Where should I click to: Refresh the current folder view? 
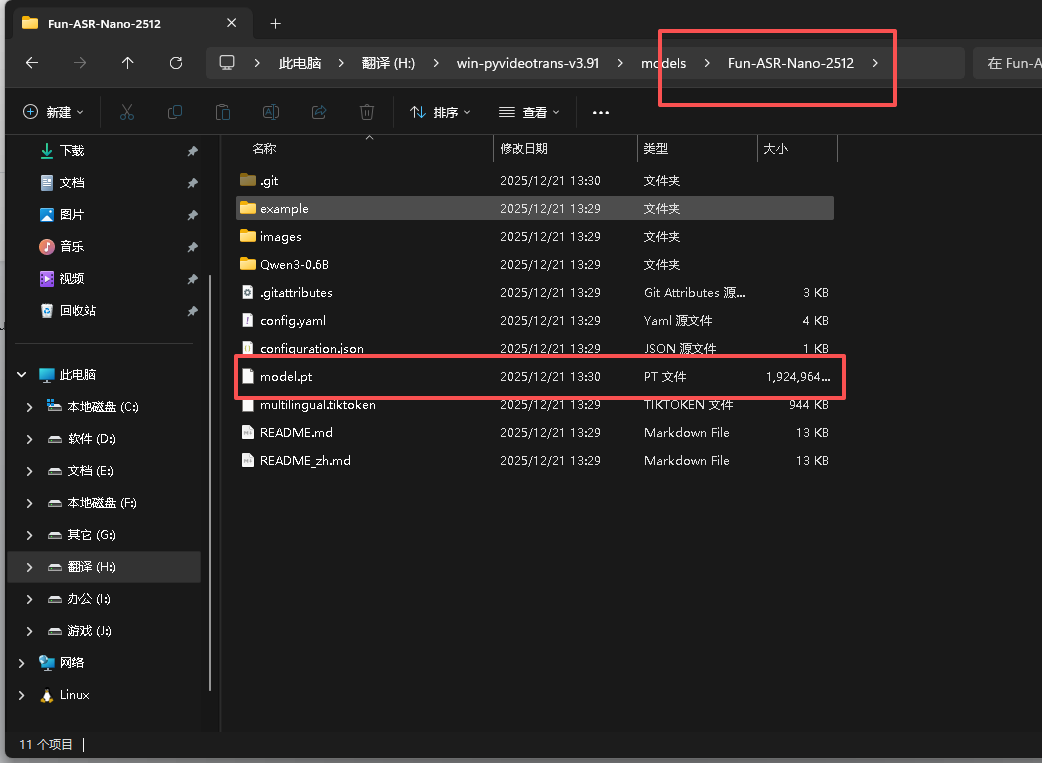tap(176, 63)
